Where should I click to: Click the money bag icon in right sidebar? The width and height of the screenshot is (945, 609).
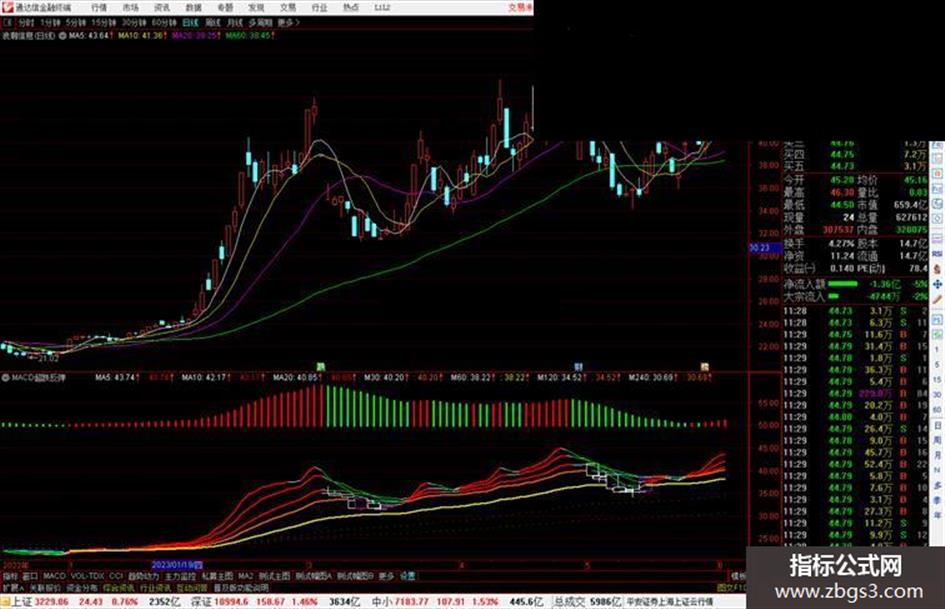coord(937,269)
